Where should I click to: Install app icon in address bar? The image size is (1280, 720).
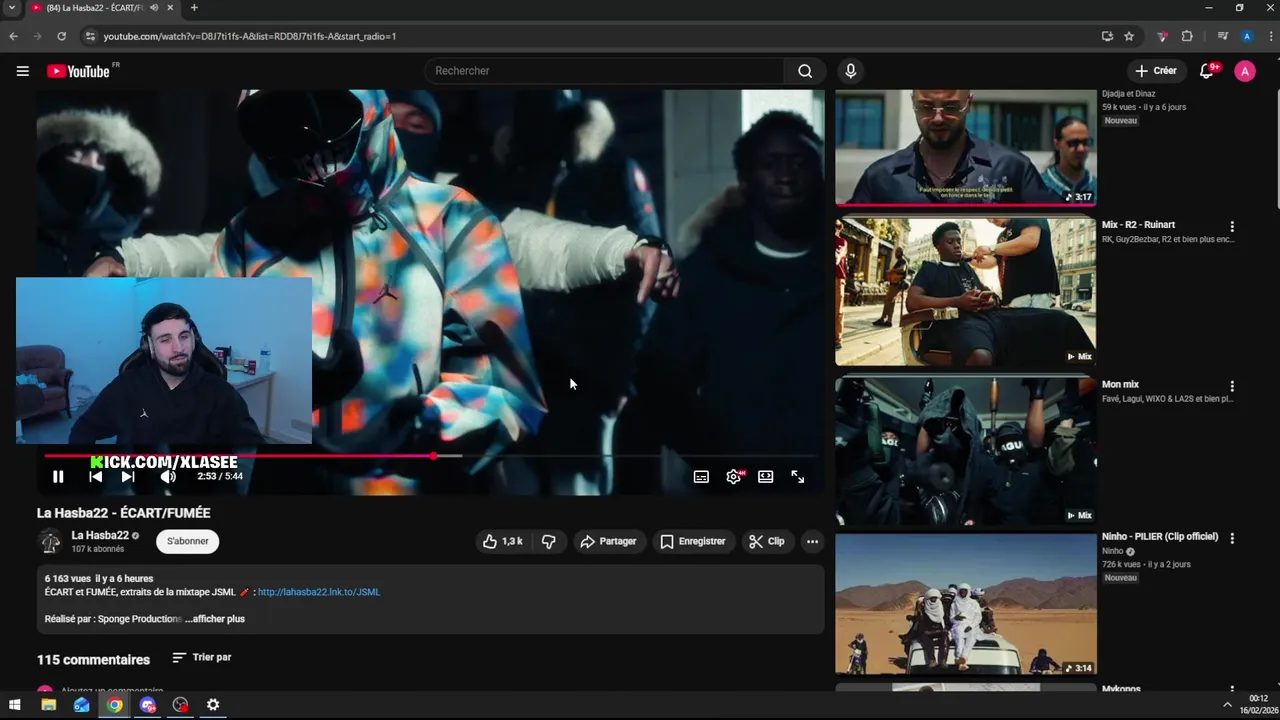click(1107, 36)
